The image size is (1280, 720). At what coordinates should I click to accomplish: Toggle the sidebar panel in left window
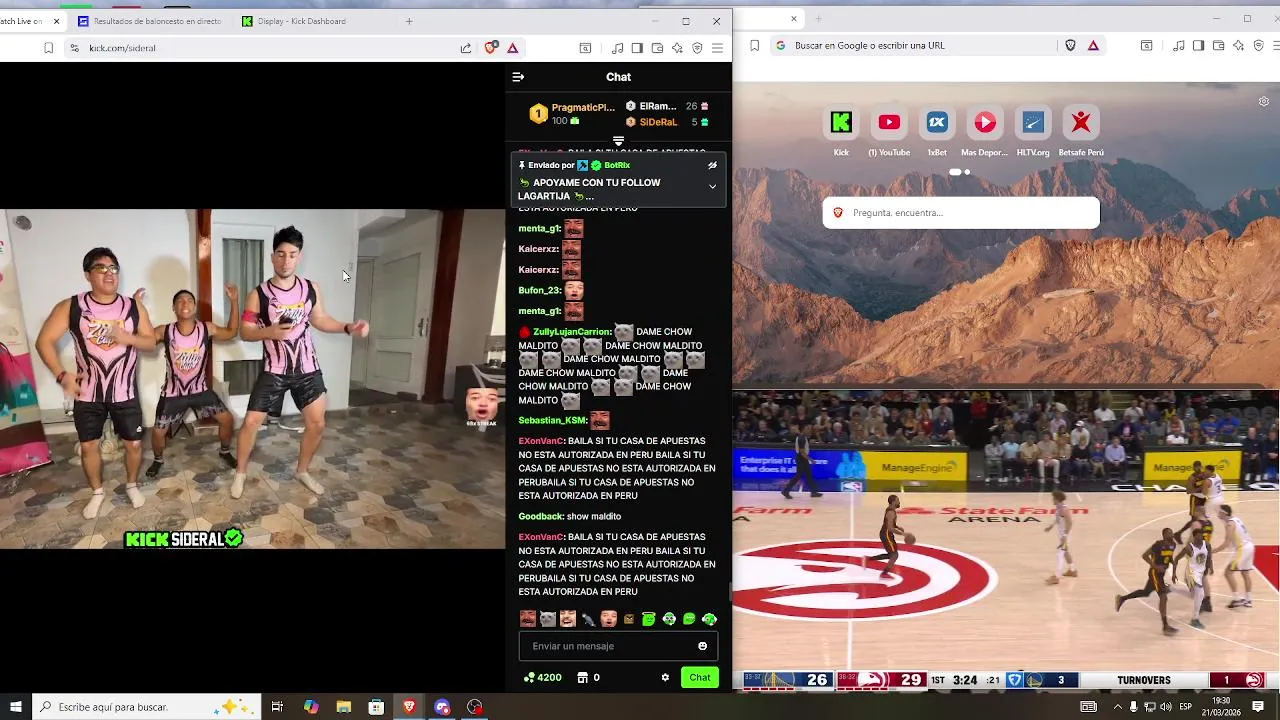637,48
